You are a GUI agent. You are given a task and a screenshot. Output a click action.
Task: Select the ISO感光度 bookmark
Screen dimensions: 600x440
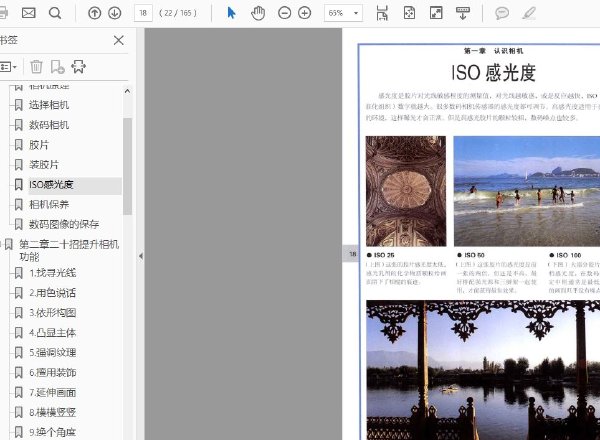[51, 185]
